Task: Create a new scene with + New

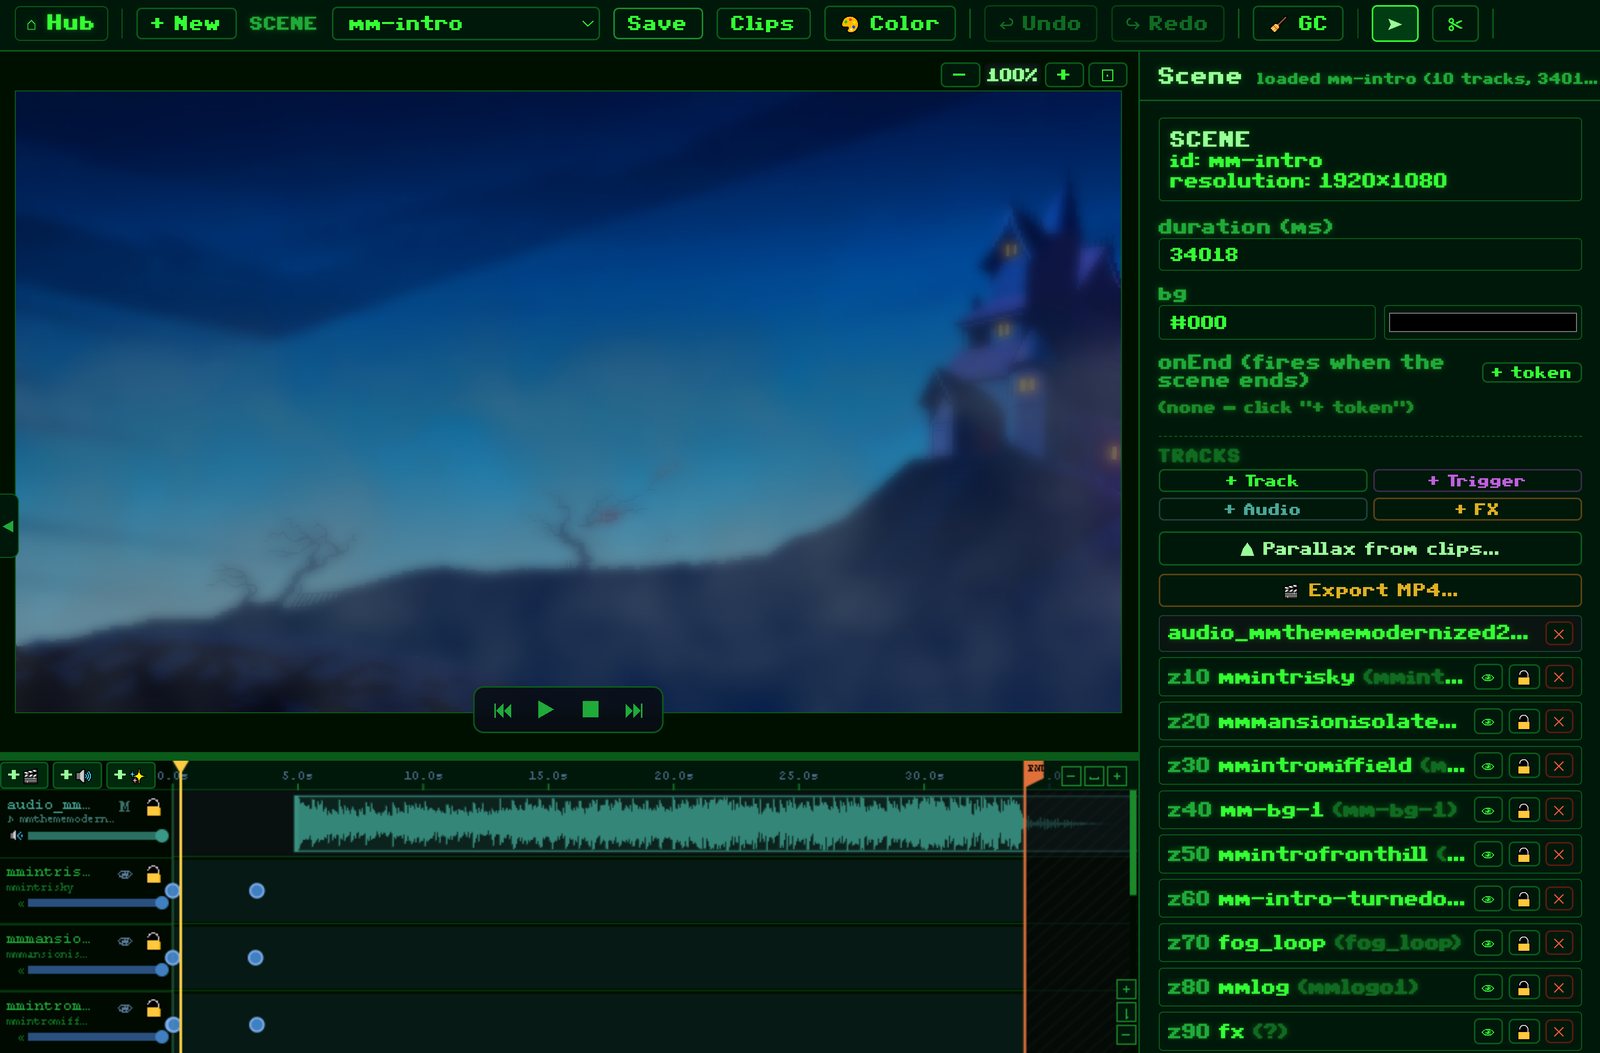Action: click(186, 23)
